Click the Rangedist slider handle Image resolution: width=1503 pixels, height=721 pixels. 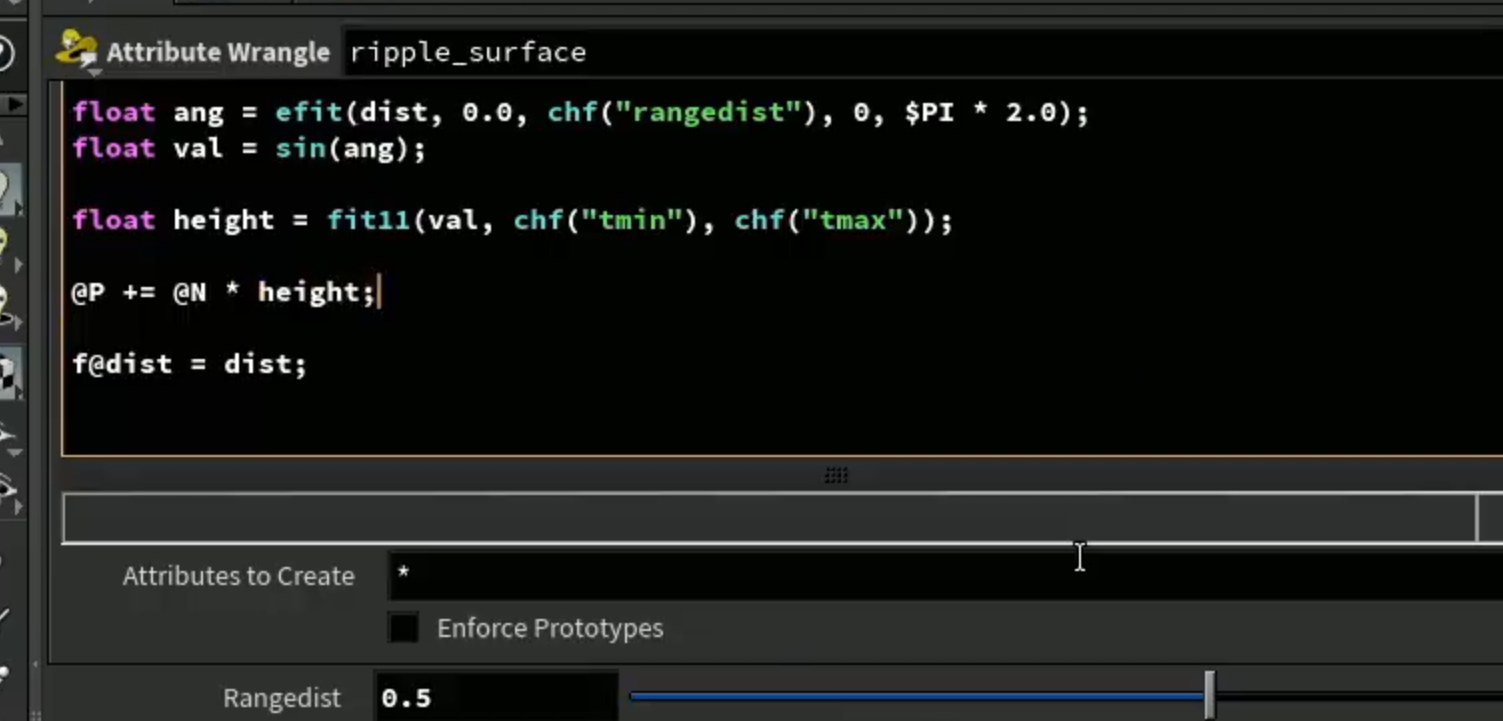[x=1209, y=695]
